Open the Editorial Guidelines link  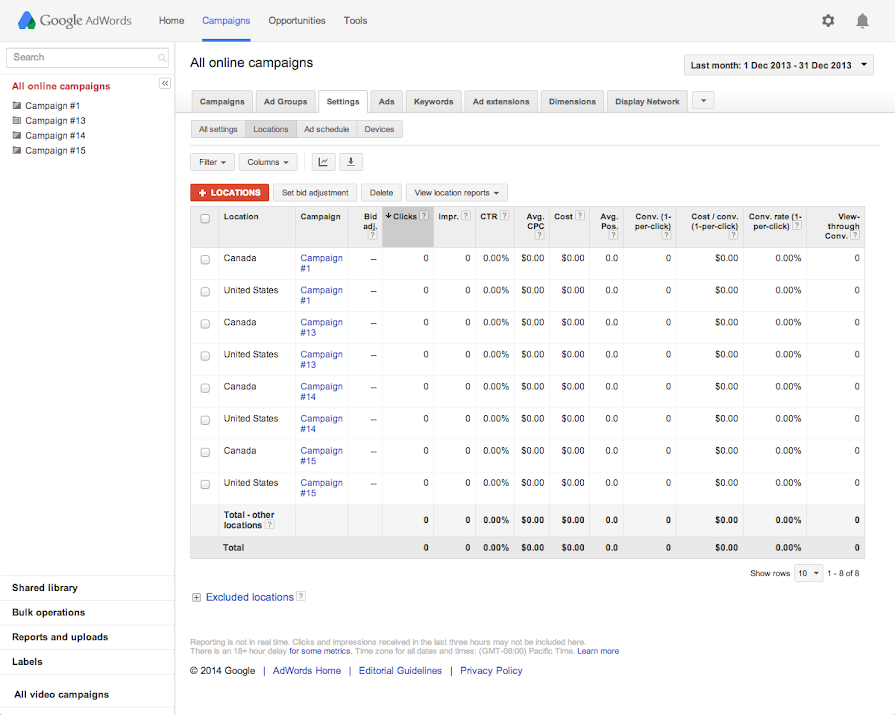point(400,671)
